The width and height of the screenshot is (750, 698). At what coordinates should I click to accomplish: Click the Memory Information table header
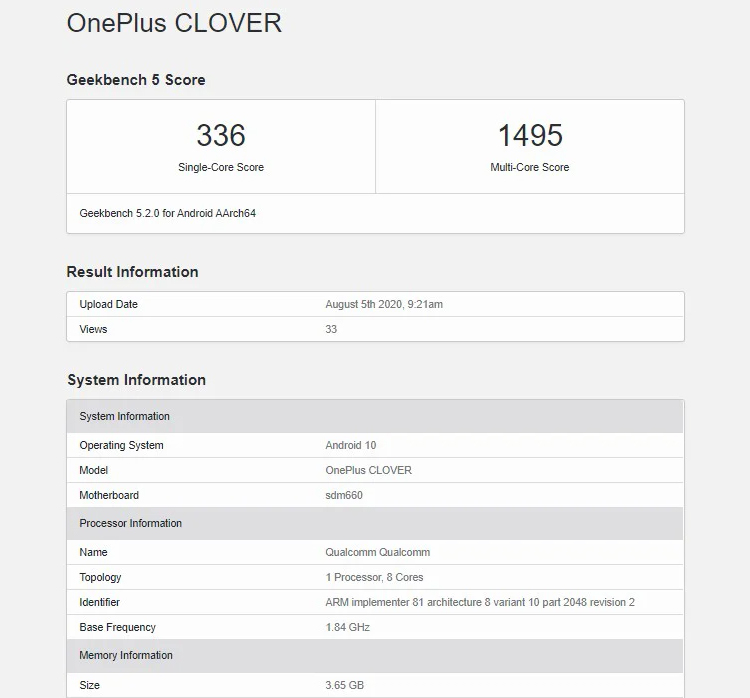coord(375,655)
